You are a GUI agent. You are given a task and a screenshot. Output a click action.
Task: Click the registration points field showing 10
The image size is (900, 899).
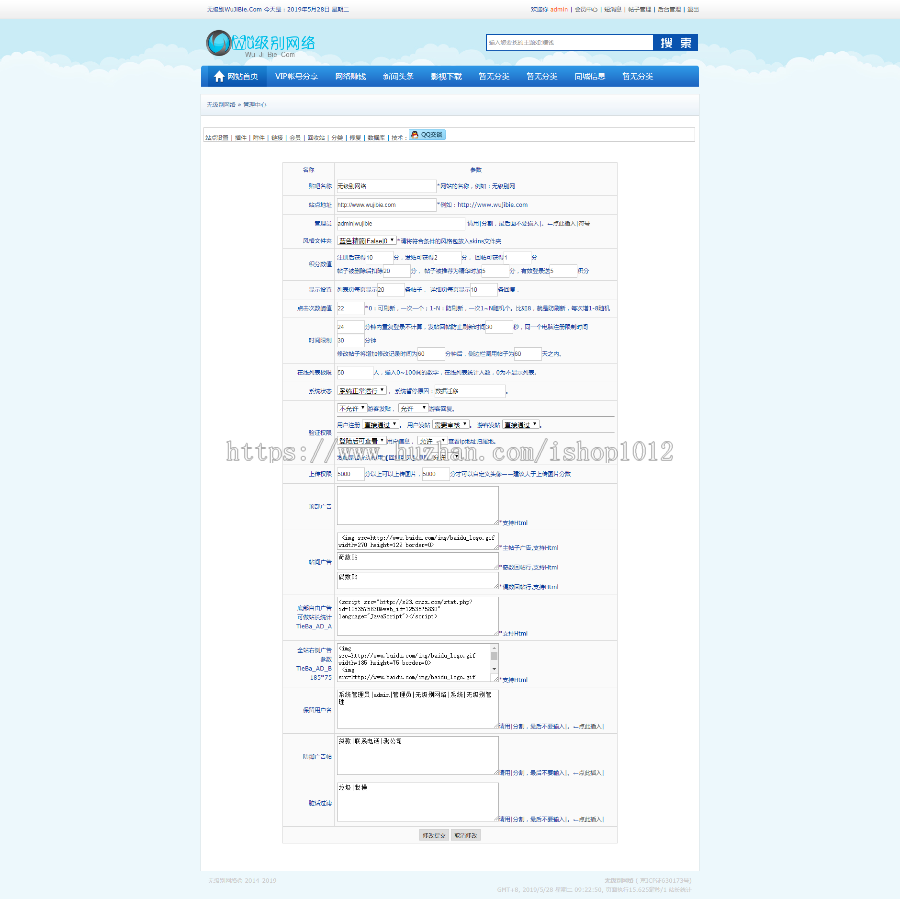click(x=379, y=258)
